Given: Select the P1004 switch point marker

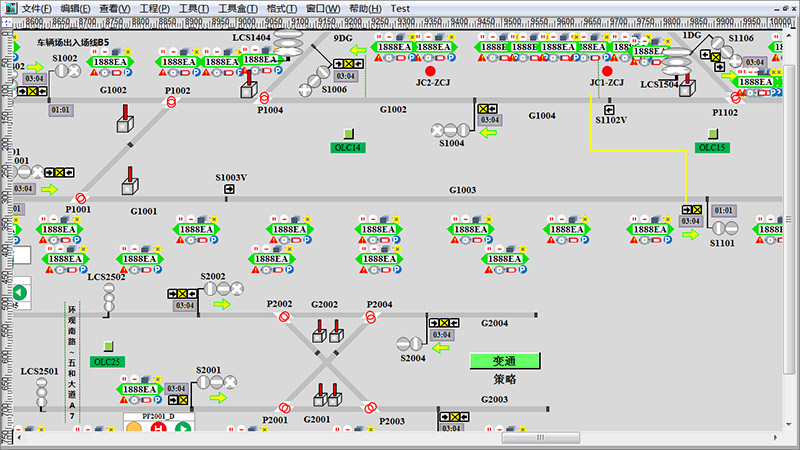Looking at the screenshot, I should tap(265, 98).
